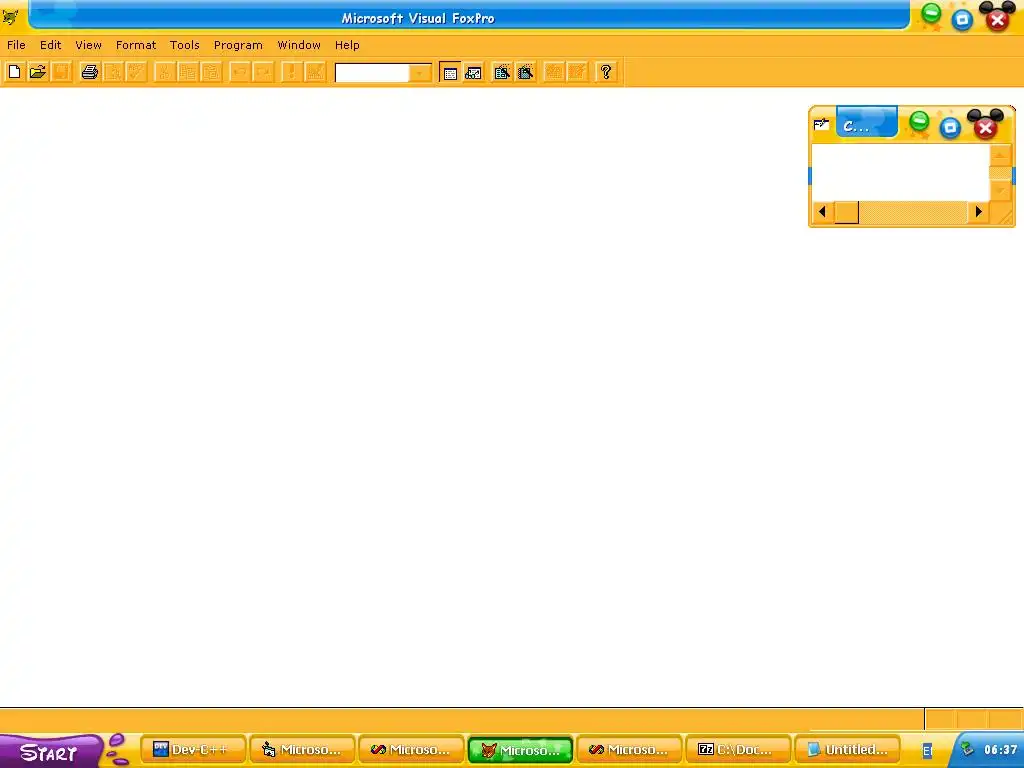
Task: Click inside the Databases combo box field
Action: pos(372,72)
